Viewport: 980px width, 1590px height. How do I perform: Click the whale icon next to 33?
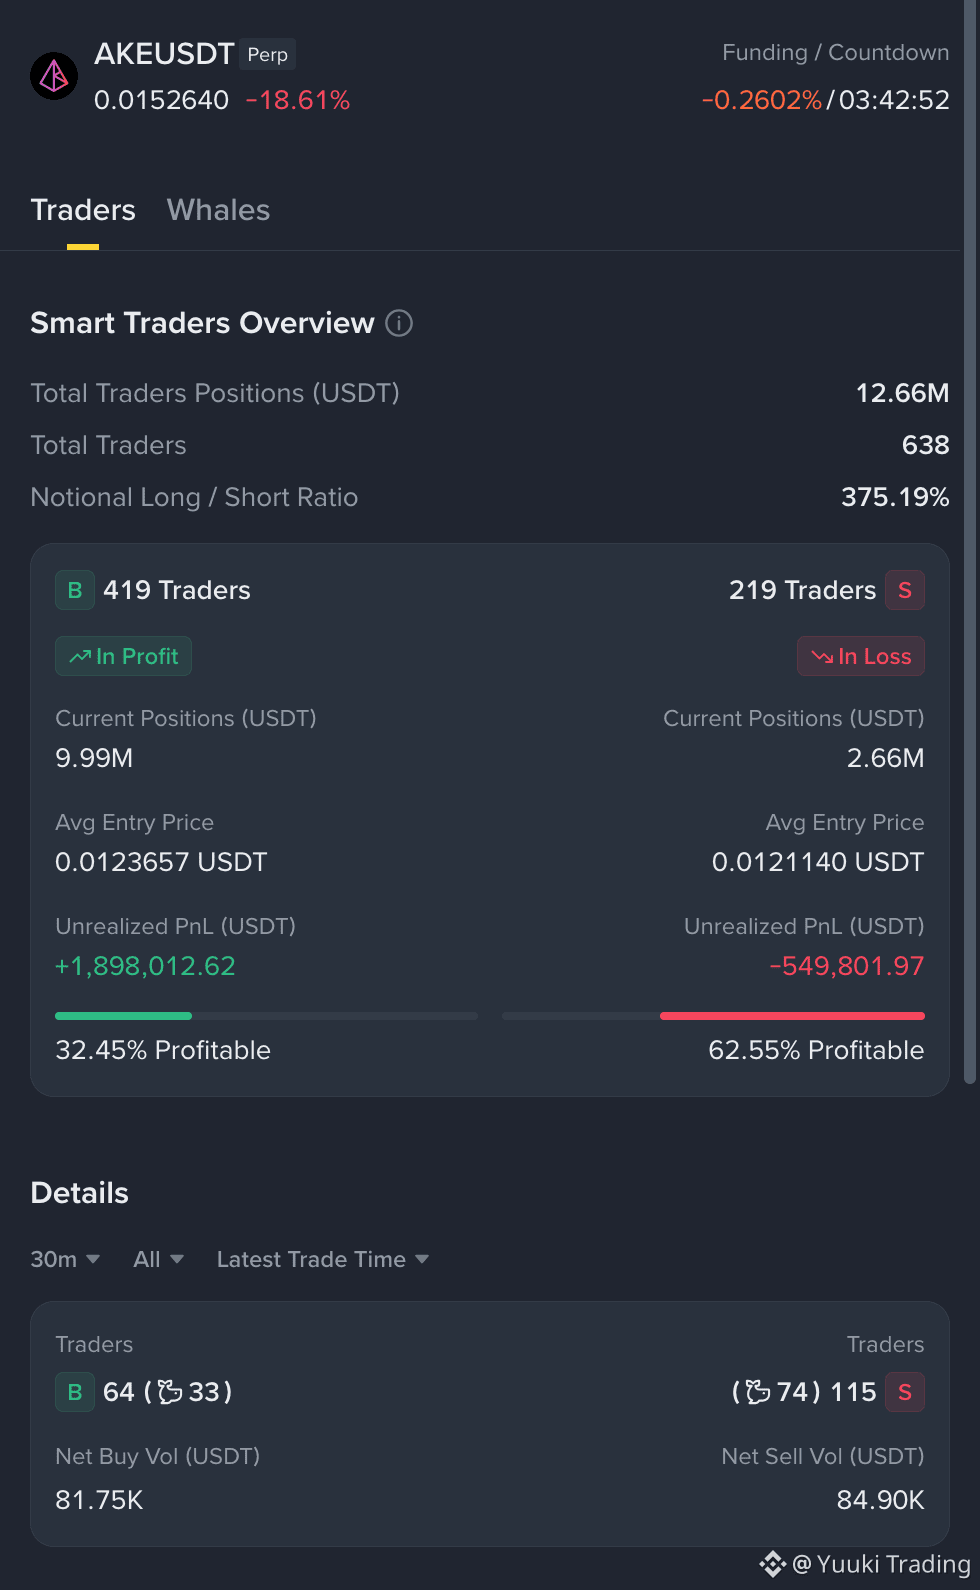tap(170, 1391)
